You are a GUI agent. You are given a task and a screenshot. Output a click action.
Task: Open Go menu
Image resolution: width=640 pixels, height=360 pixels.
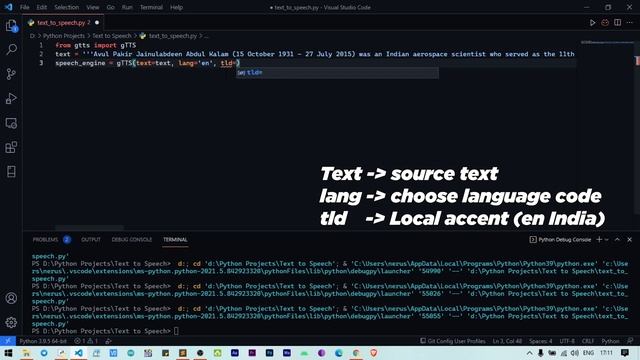(x=111, y=7)
